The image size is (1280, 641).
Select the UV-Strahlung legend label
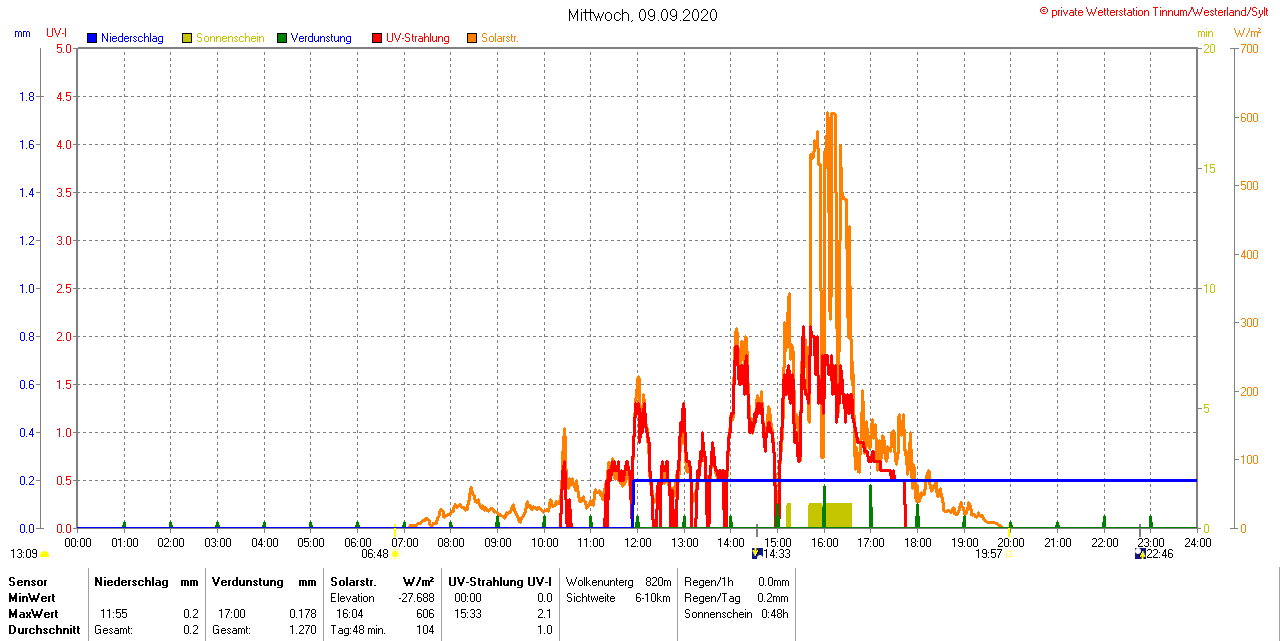(418, 38)
